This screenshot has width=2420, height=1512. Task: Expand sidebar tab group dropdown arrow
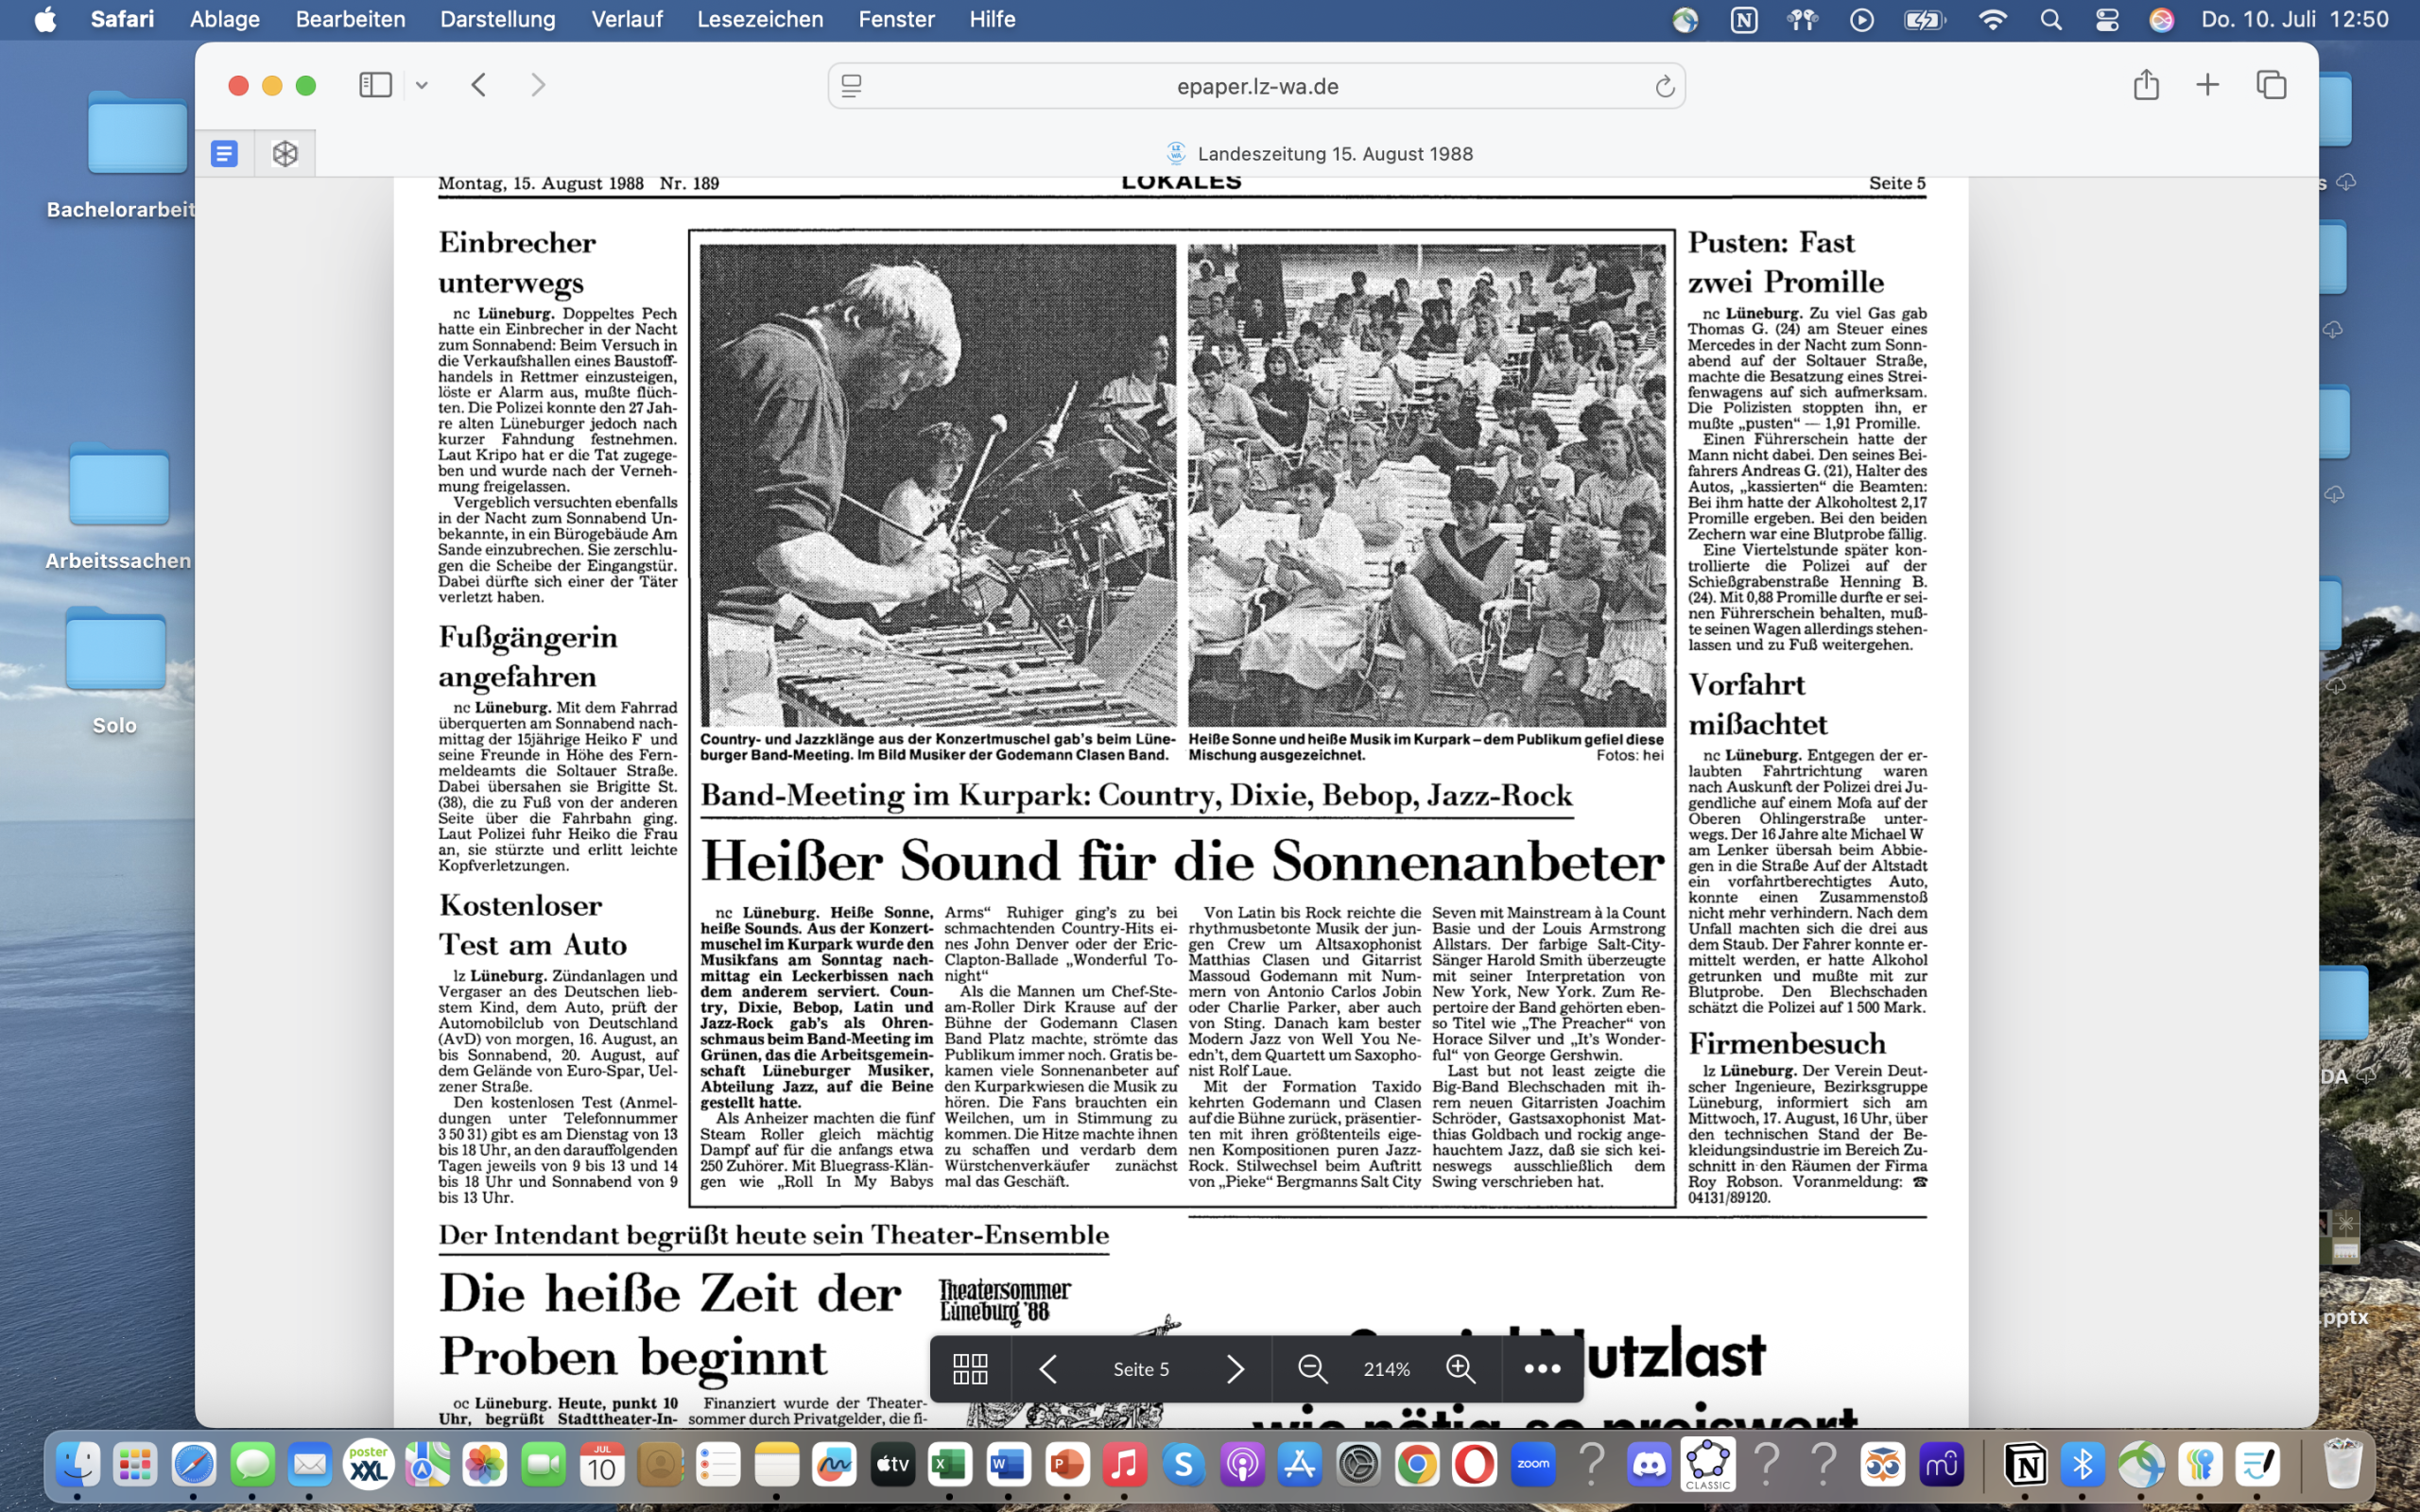422,86
